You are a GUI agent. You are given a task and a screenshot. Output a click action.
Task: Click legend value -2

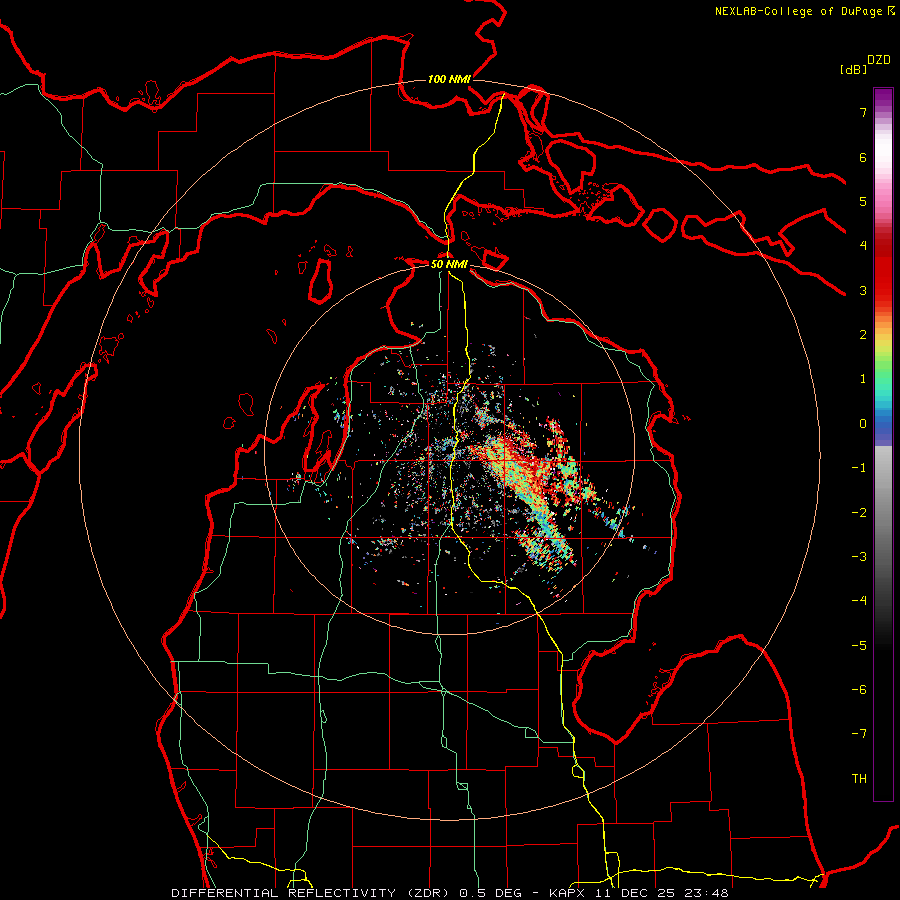tap(859, 513)
